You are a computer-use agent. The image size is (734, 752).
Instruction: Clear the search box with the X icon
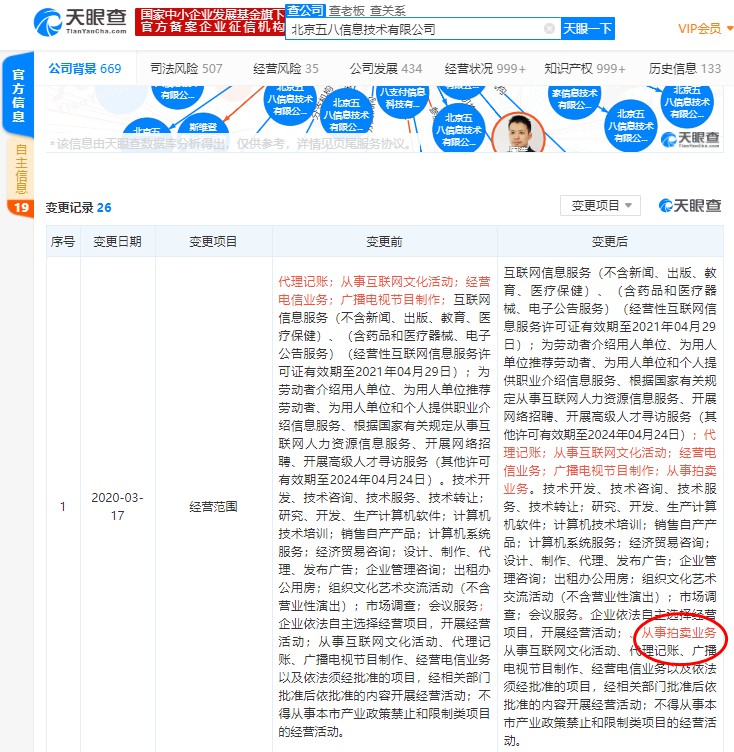point(549,29)
